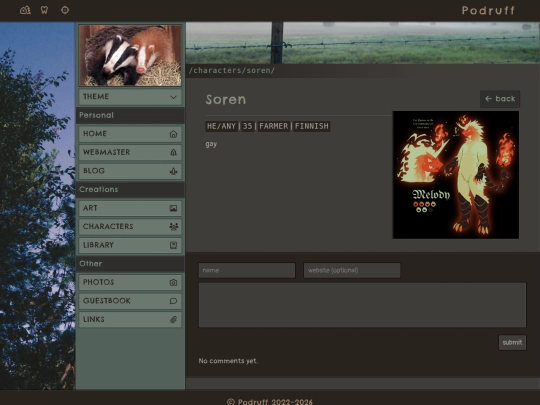Click the circled square icon in top bar
The image size is (540, 405).
[65, 10]
